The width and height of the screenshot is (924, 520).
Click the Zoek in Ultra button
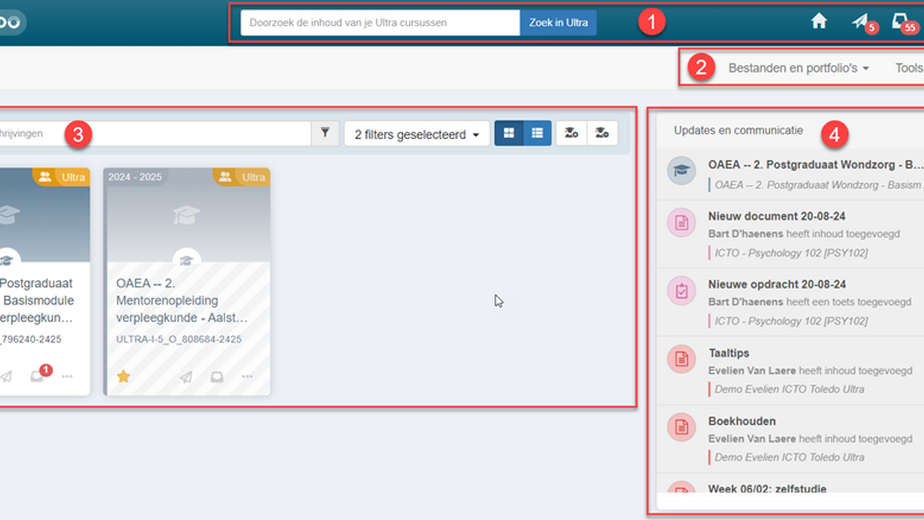click(x=558, y=22)
